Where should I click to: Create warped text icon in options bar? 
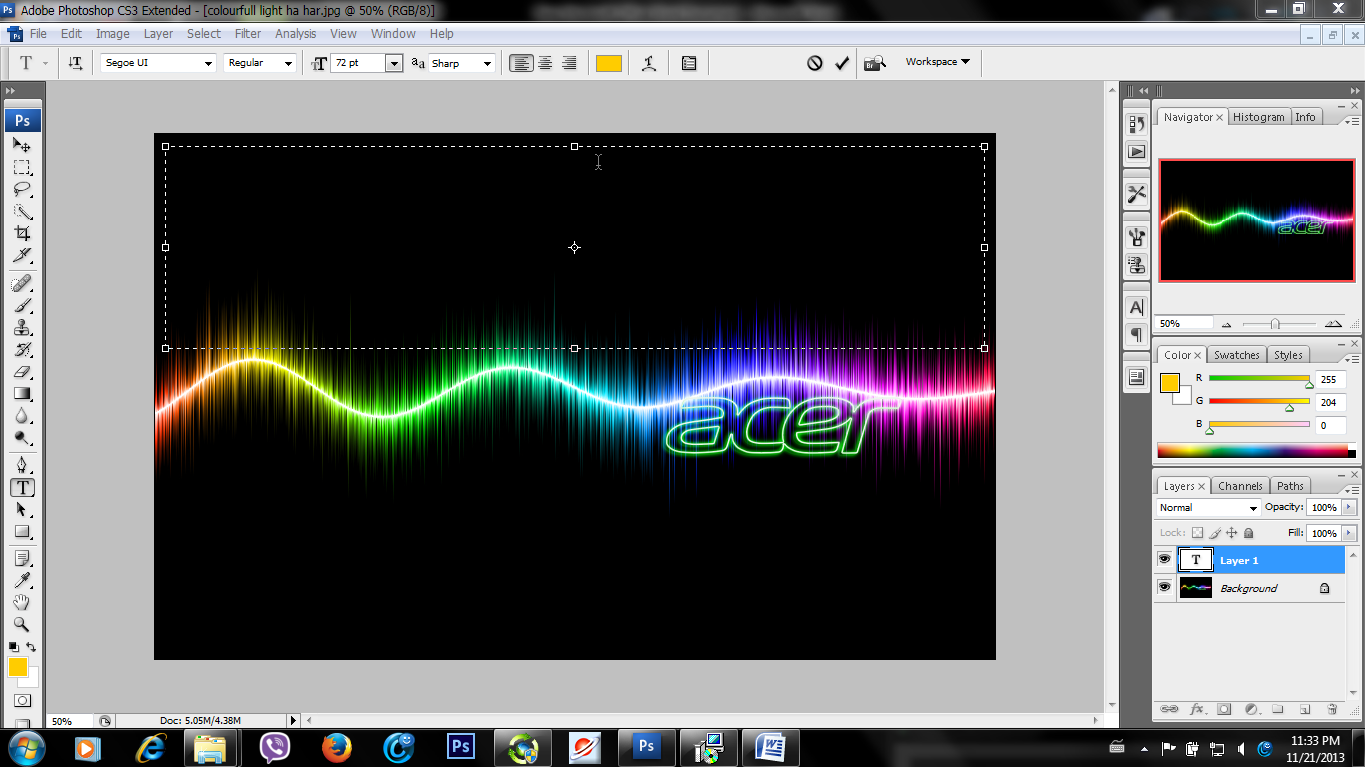[x=649, y=63]
